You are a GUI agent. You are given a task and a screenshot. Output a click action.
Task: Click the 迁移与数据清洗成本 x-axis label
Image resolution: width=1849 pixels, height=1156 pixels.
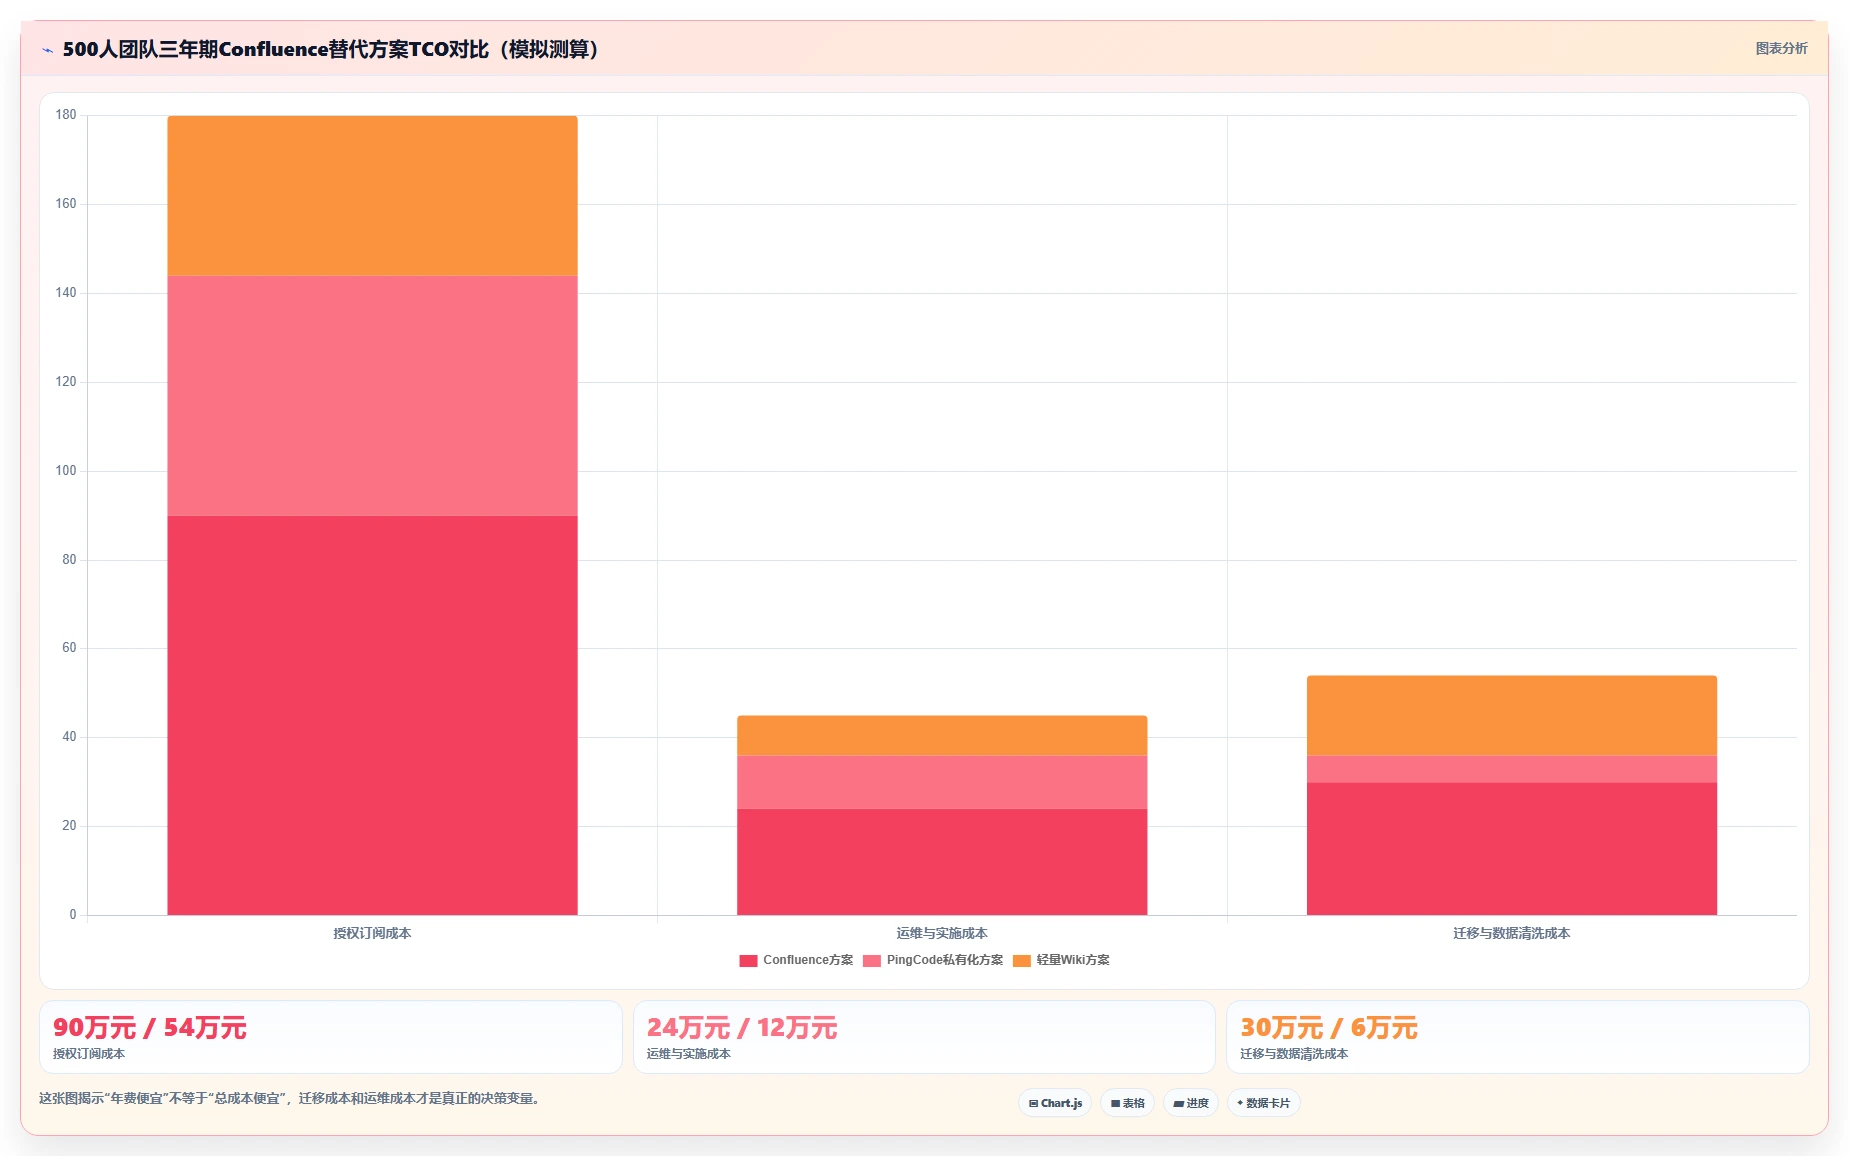pos(1512,933)
